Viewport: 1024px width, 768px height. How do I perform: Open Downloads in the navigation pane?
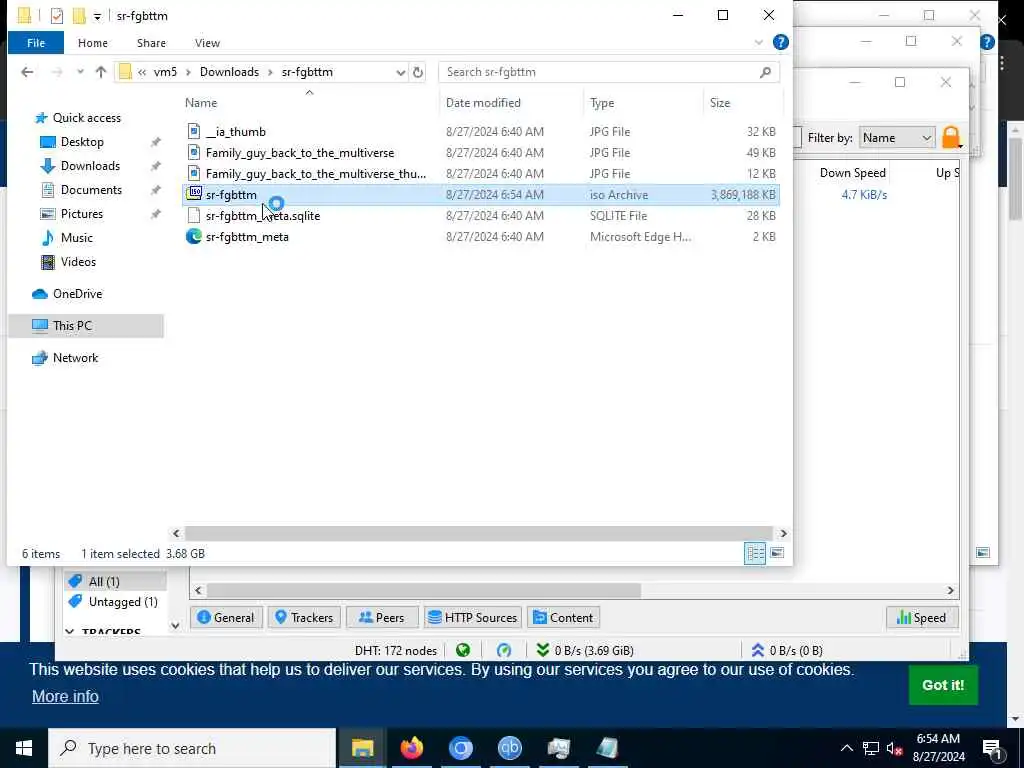(x=90, y=166)
